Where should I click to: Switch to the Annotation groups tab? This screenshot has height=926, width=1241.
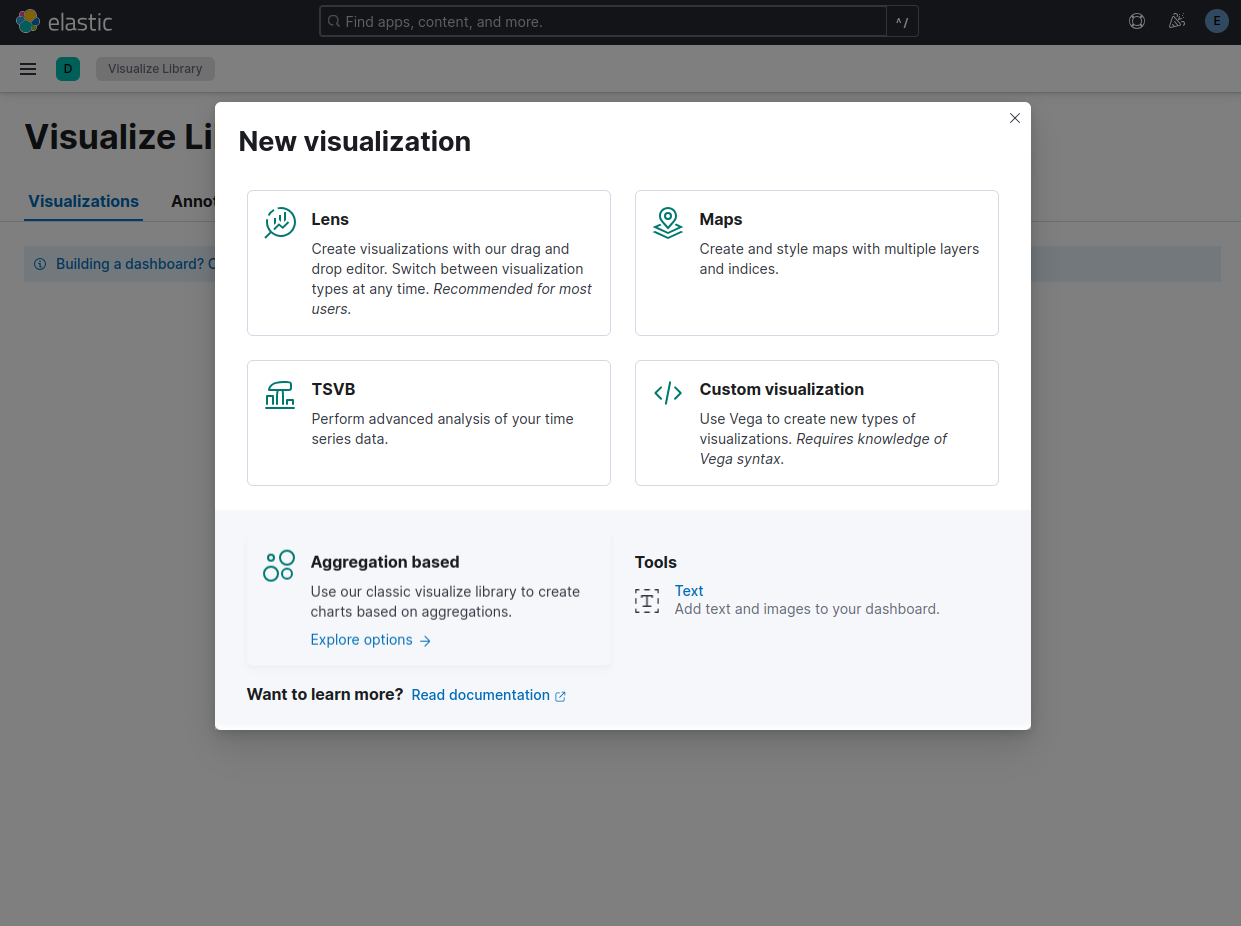coord(193,201)
